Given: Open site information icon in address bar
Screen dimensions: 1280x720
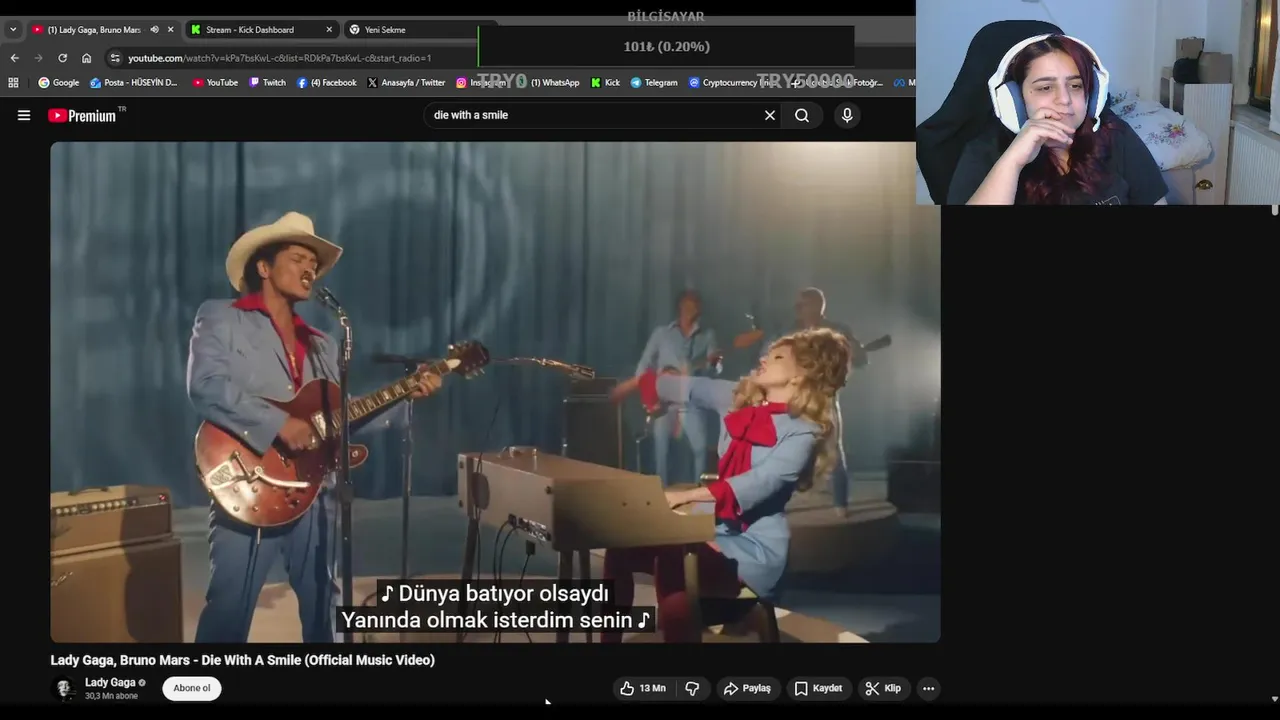Looking at the screenshot, I should pos(115,58).
